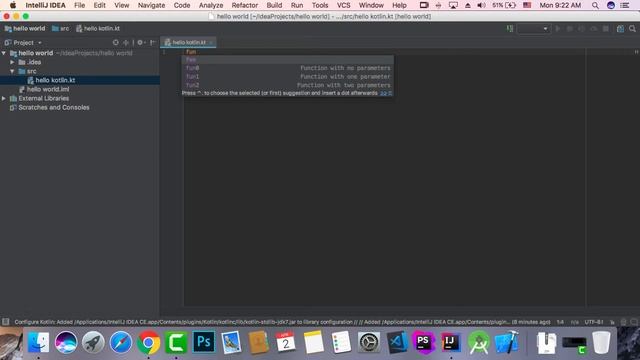Click the 1:4 cursor position indicator
This screenshot has height=360, width=640.
[x=560, y=322]
